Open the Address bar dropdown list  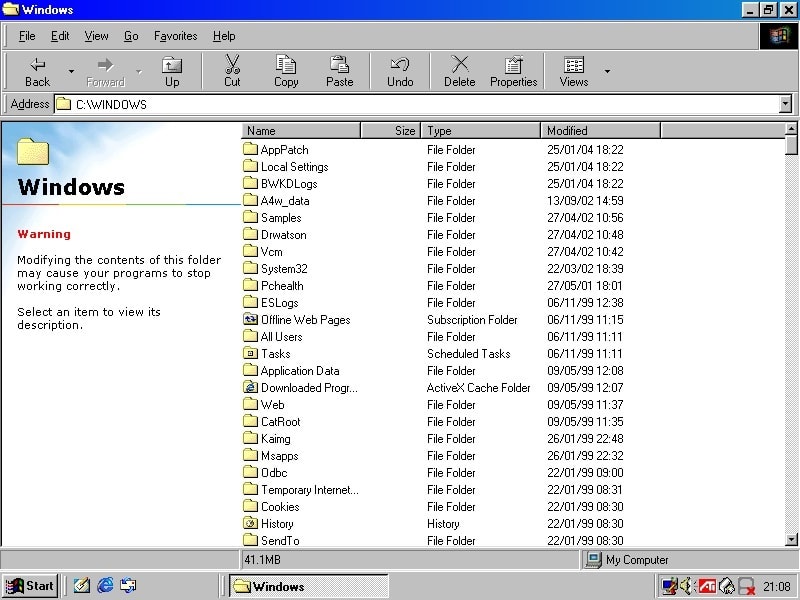785,104
